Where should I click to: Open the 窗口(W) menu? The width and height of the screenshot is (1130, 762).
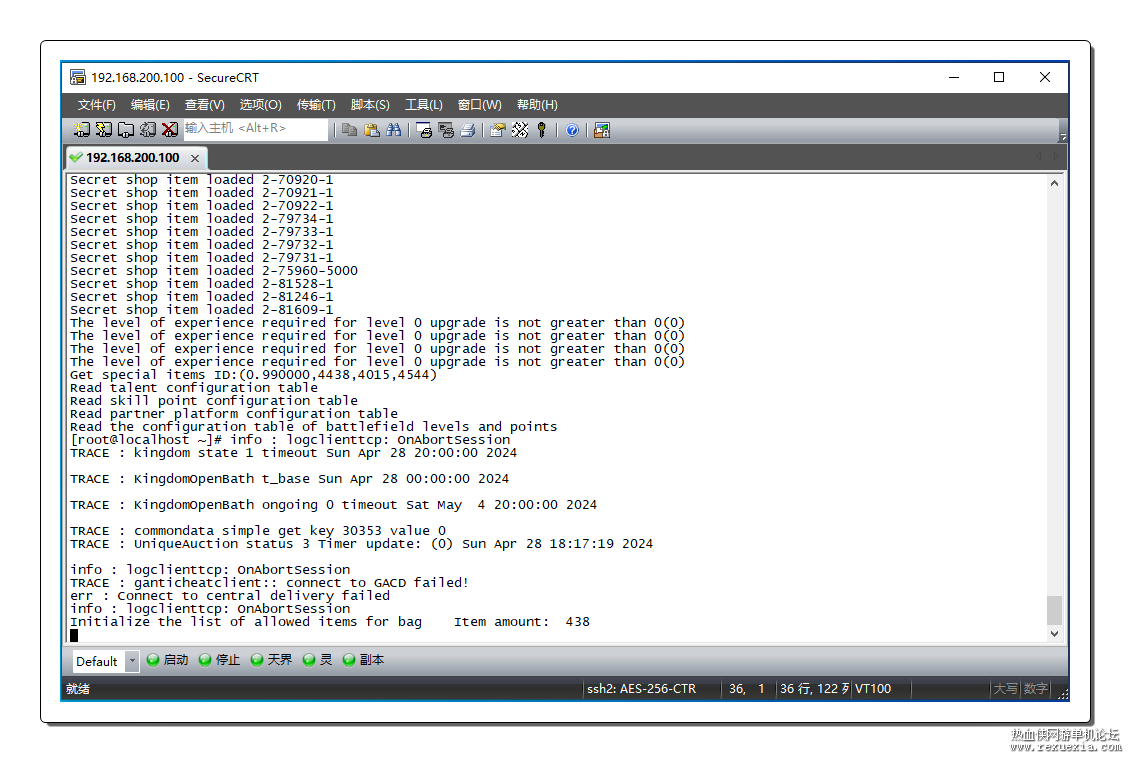pos(479,105)
